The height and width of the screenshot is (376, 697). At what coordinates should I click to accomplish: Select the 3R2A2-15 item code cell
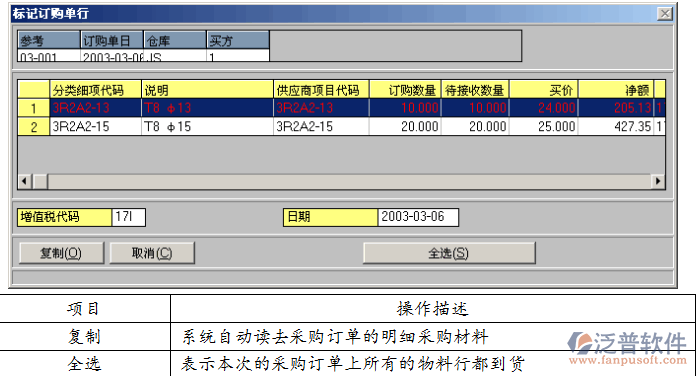(x=96, y=127)
